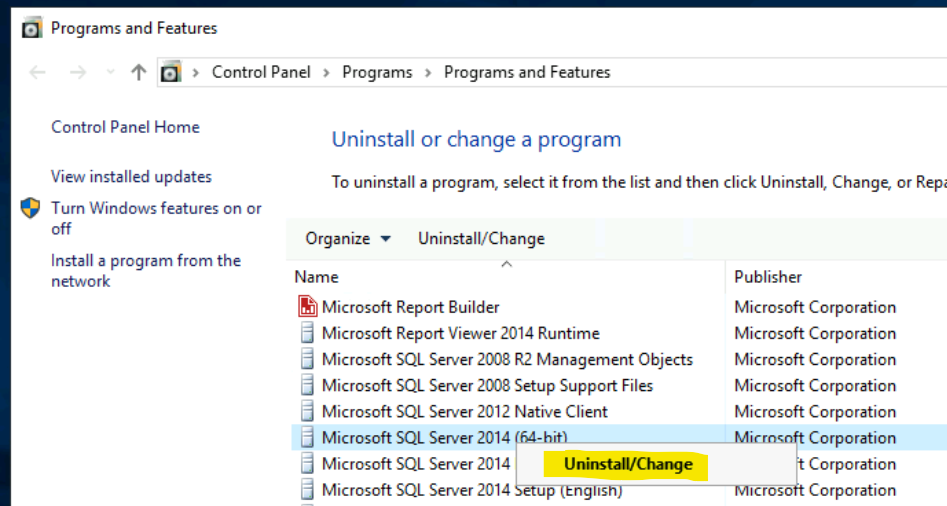Click the Programs breadcrumb
The width and height of the screenshot is (947, 506).
pos(377,72)
